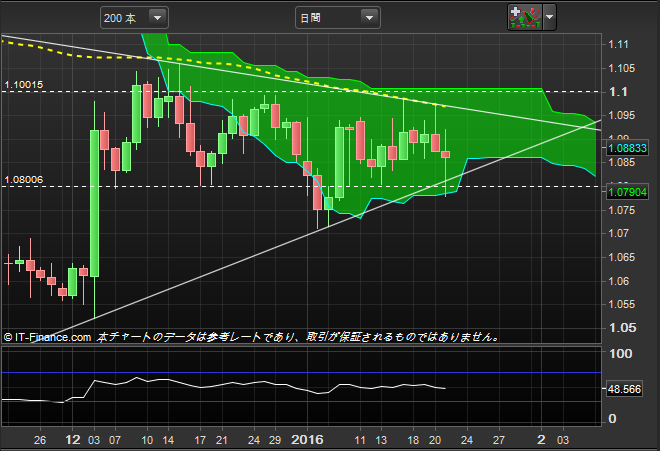The image size is (660, 451).
Task: Expand the indicator menu arrow
Action: pyautogui.click(x=549, y=17)
